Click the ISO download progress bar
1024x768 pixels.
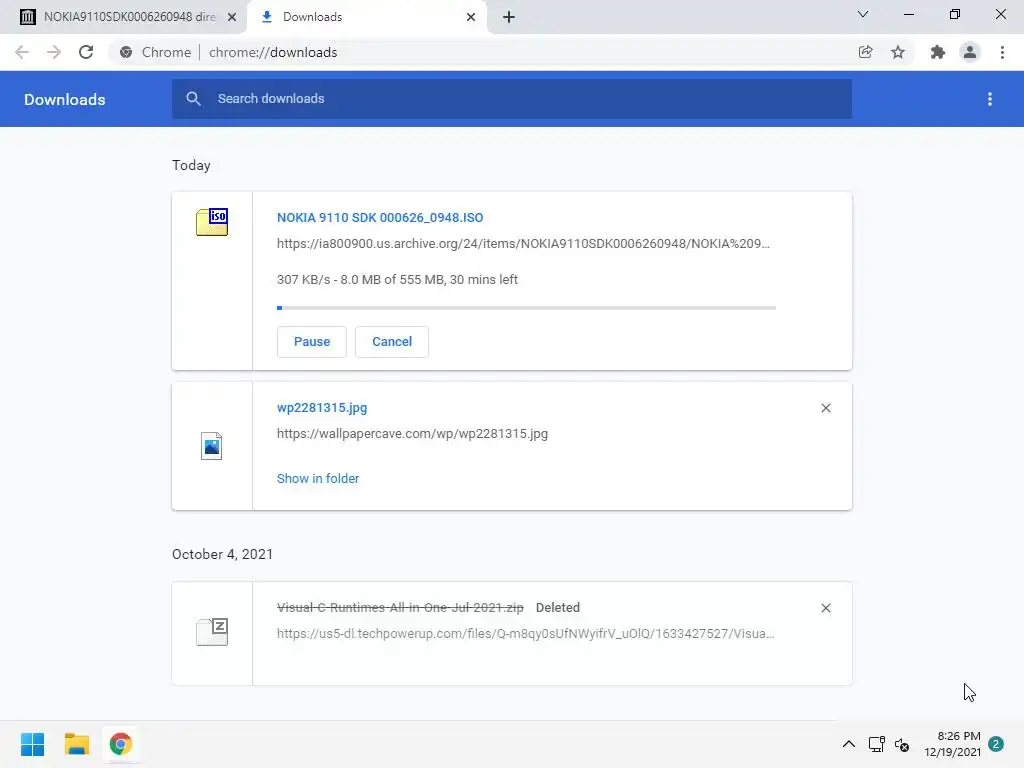(526, 308)
